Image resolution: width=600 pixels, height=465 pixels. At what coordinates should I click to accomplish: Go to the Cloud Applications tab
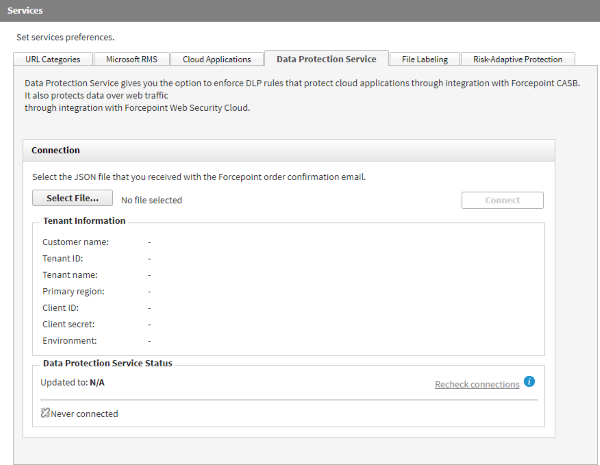pyautogui.click(x=217, y=59)
